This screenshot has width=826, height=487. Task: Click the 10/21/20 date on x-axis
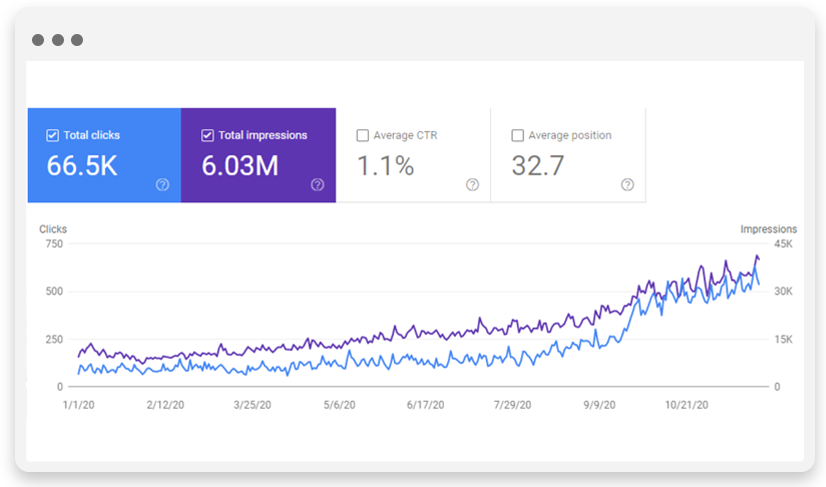coord(687,405)
